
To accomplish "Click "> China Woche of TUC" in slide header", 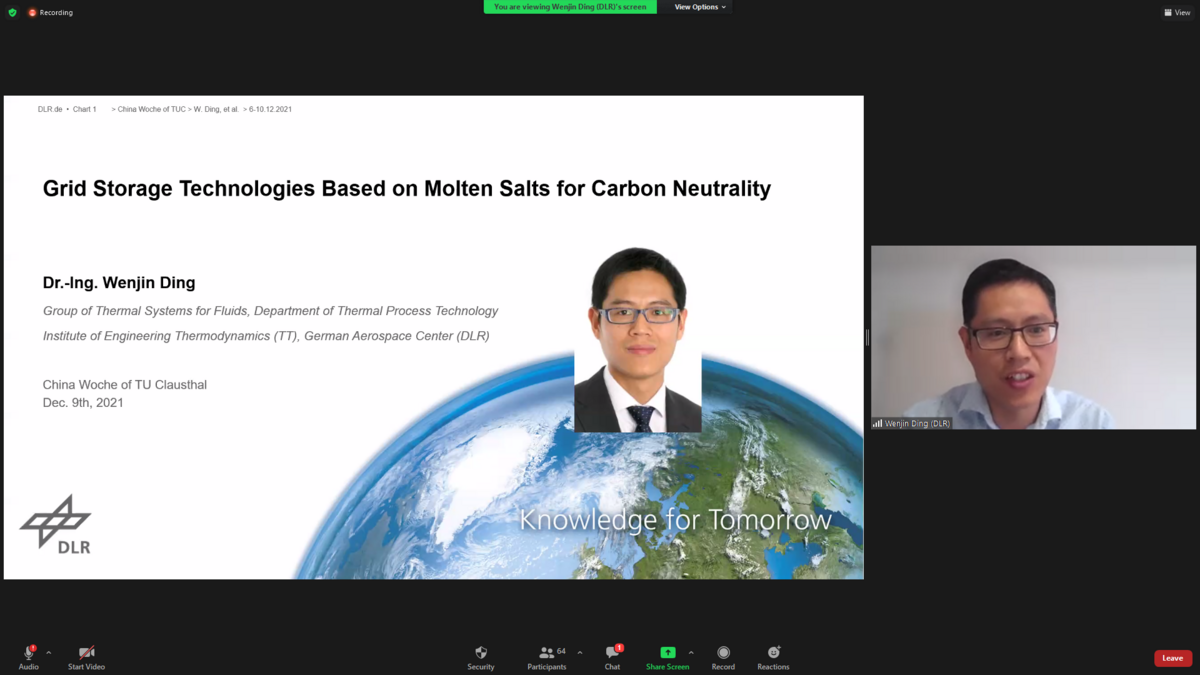I will click(149, 109).
